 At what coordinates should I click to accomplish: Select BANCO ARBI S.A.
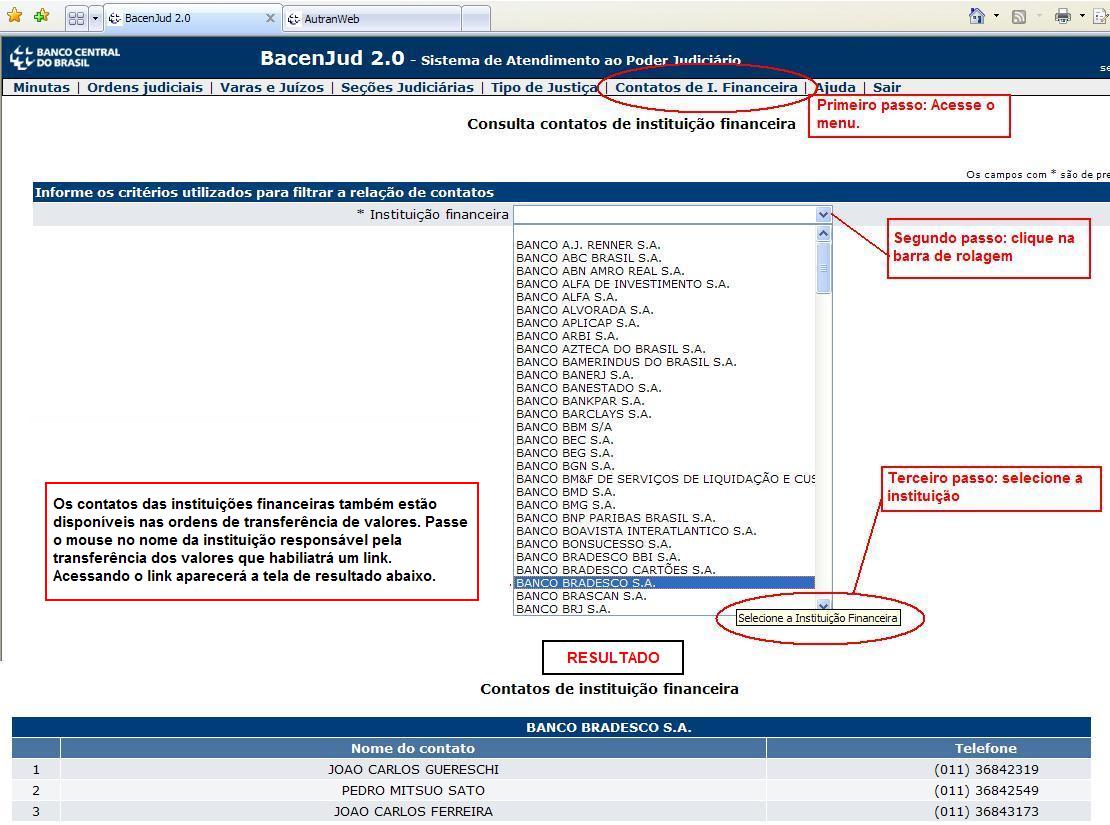pyautogui.click(x=665, y=336)
